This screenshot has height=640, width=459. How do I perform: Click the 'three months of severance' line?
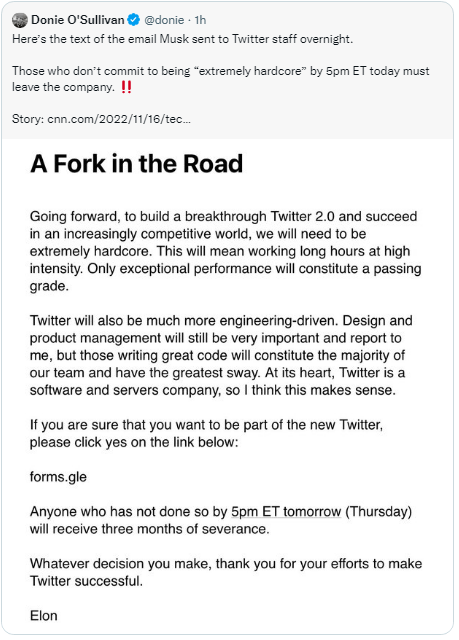[149, 529]
